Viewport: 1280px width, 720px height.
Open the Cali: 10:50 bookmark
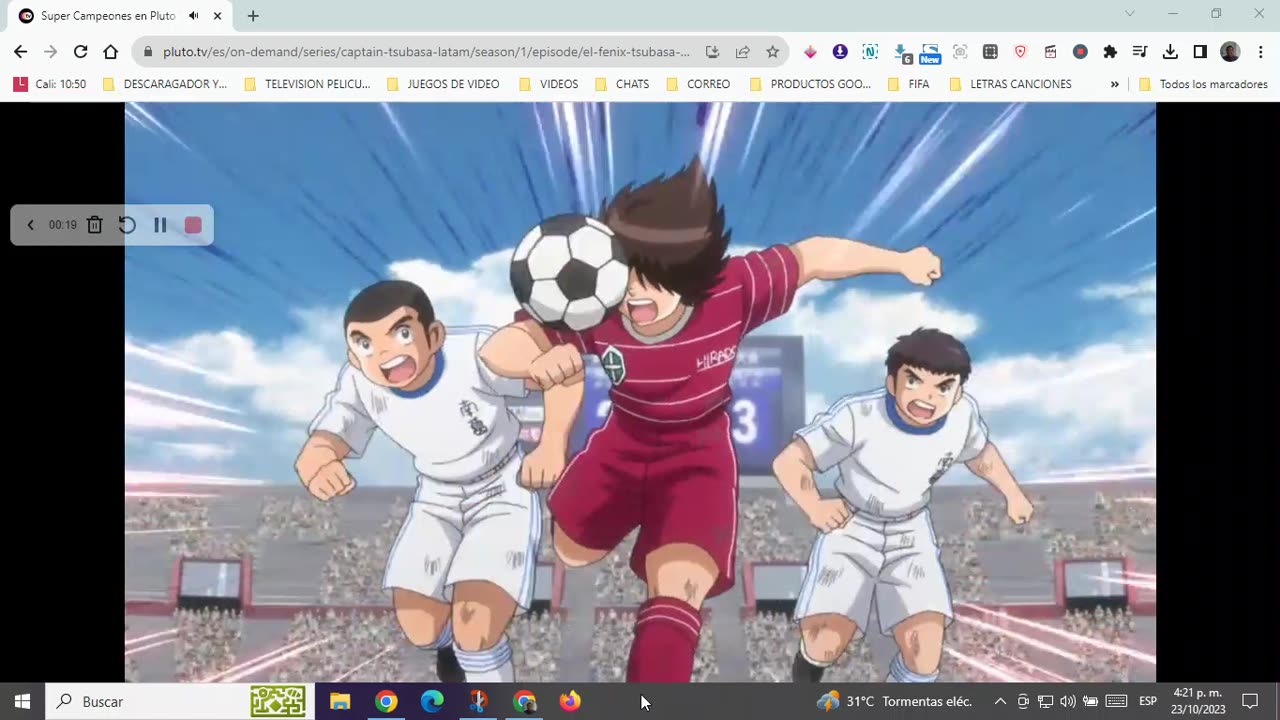tap(50, 84)
